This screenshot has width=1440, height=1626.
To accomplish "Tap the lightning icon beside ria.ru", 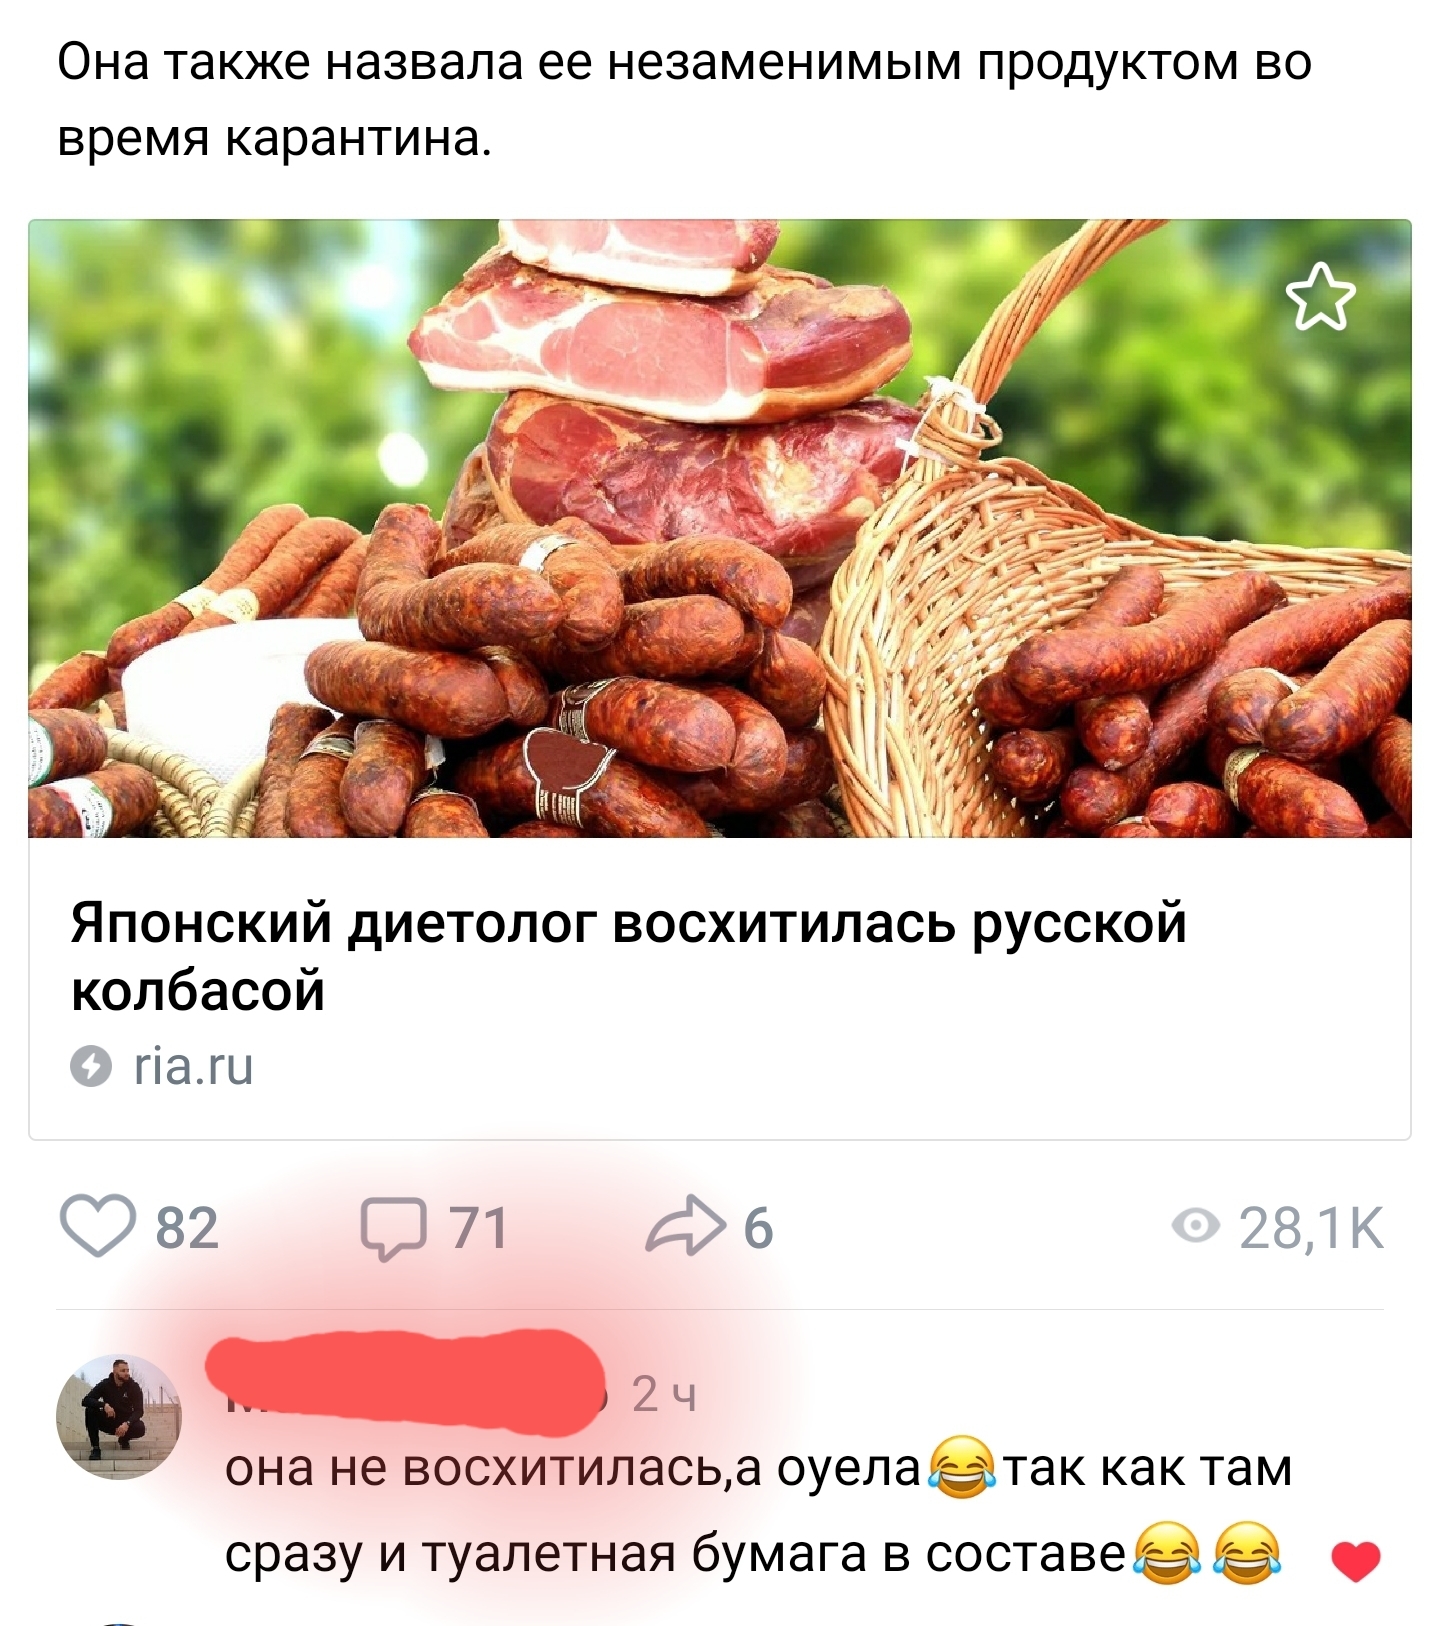I will point(90,1066).
